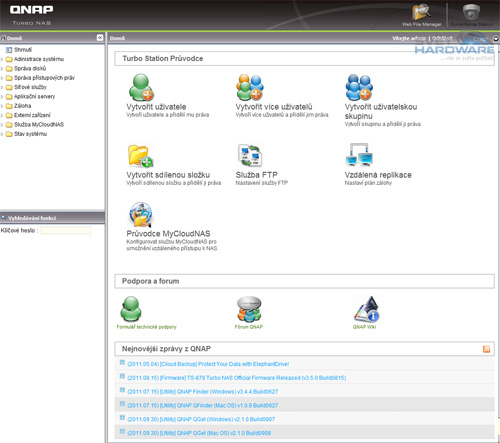Click the QNAP Wiki icon
Image resolution: width=500 pixels, height=443 pixels.
[366, 309]
